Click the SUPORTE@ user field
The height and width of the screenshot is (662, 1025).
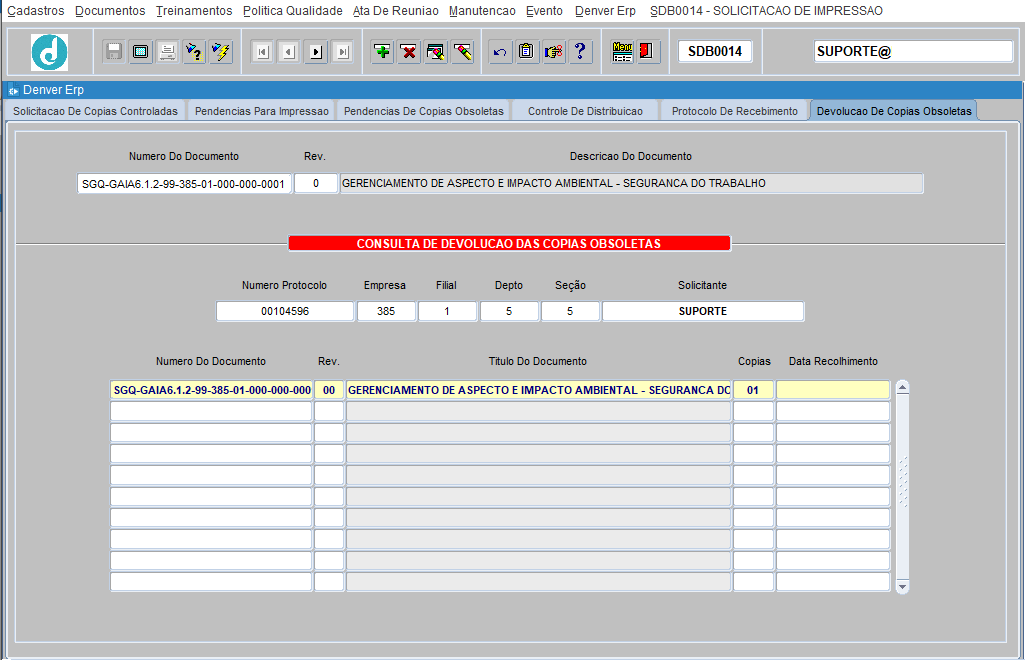(913, 52)
